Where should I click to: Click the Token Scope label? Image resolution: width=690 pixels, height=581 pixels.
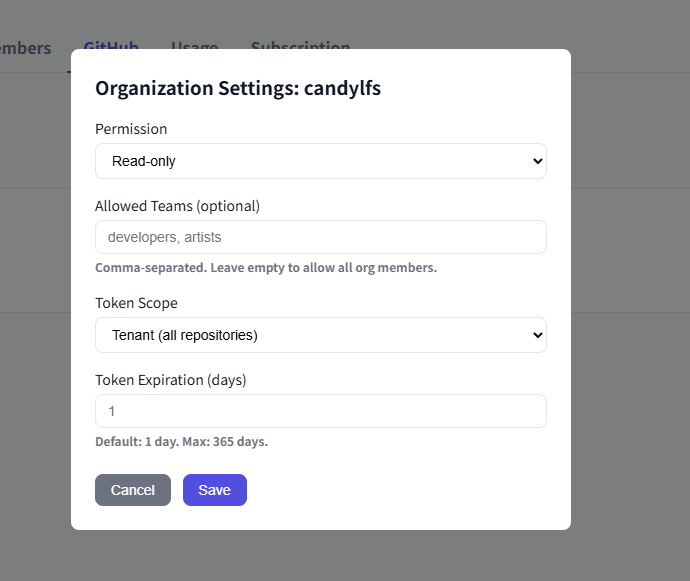pyautogui.click(x=136, y=303)
